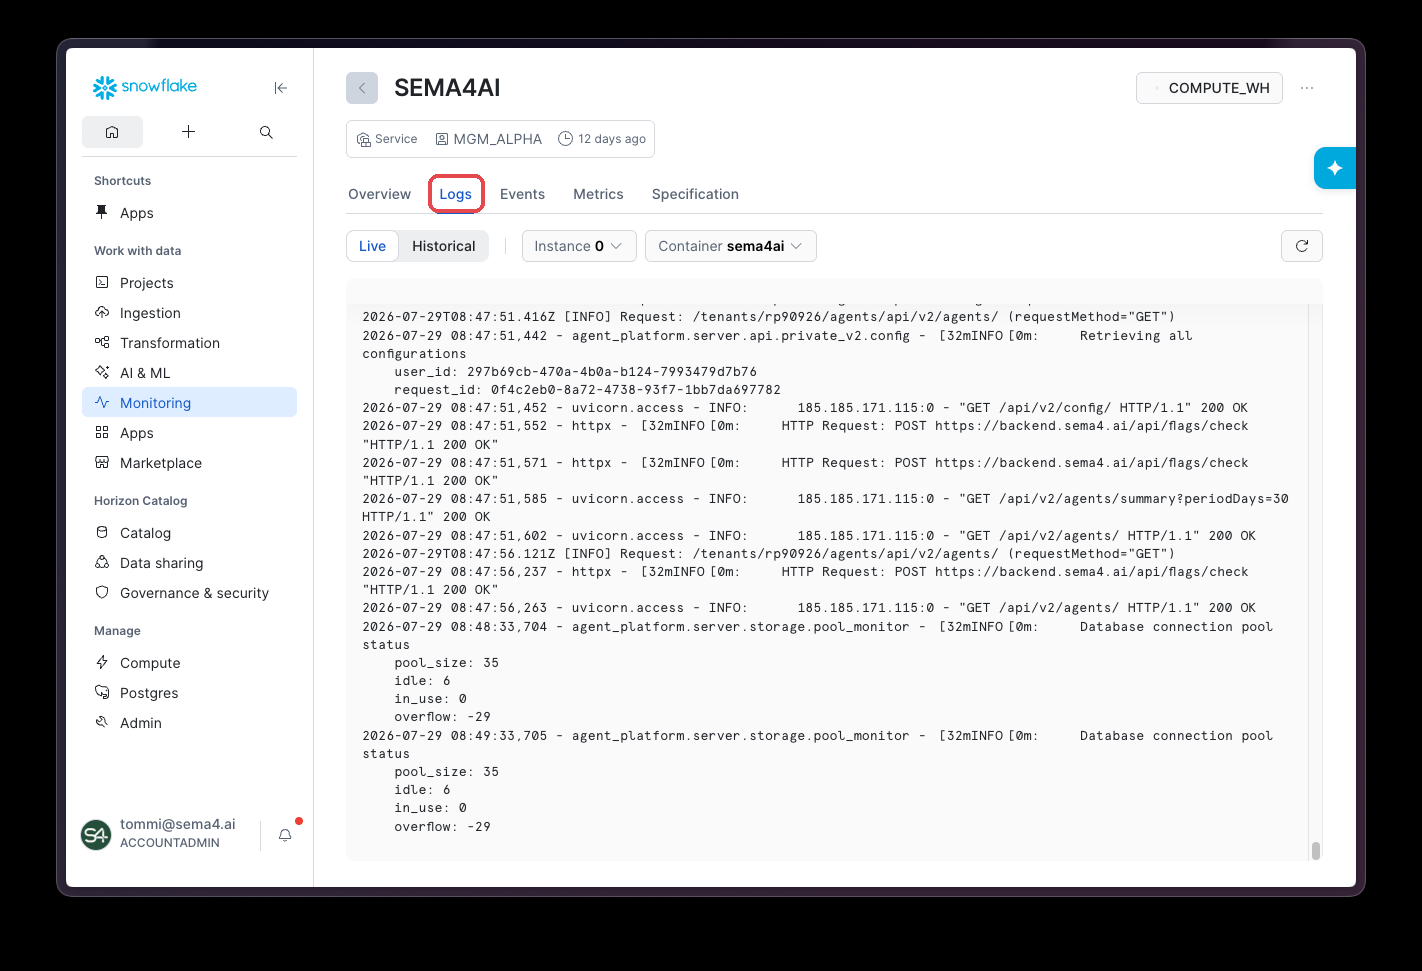Collapse the sidebar navigation panel
This screenshot has height=971, width=1422.
(x=281, y=88)
